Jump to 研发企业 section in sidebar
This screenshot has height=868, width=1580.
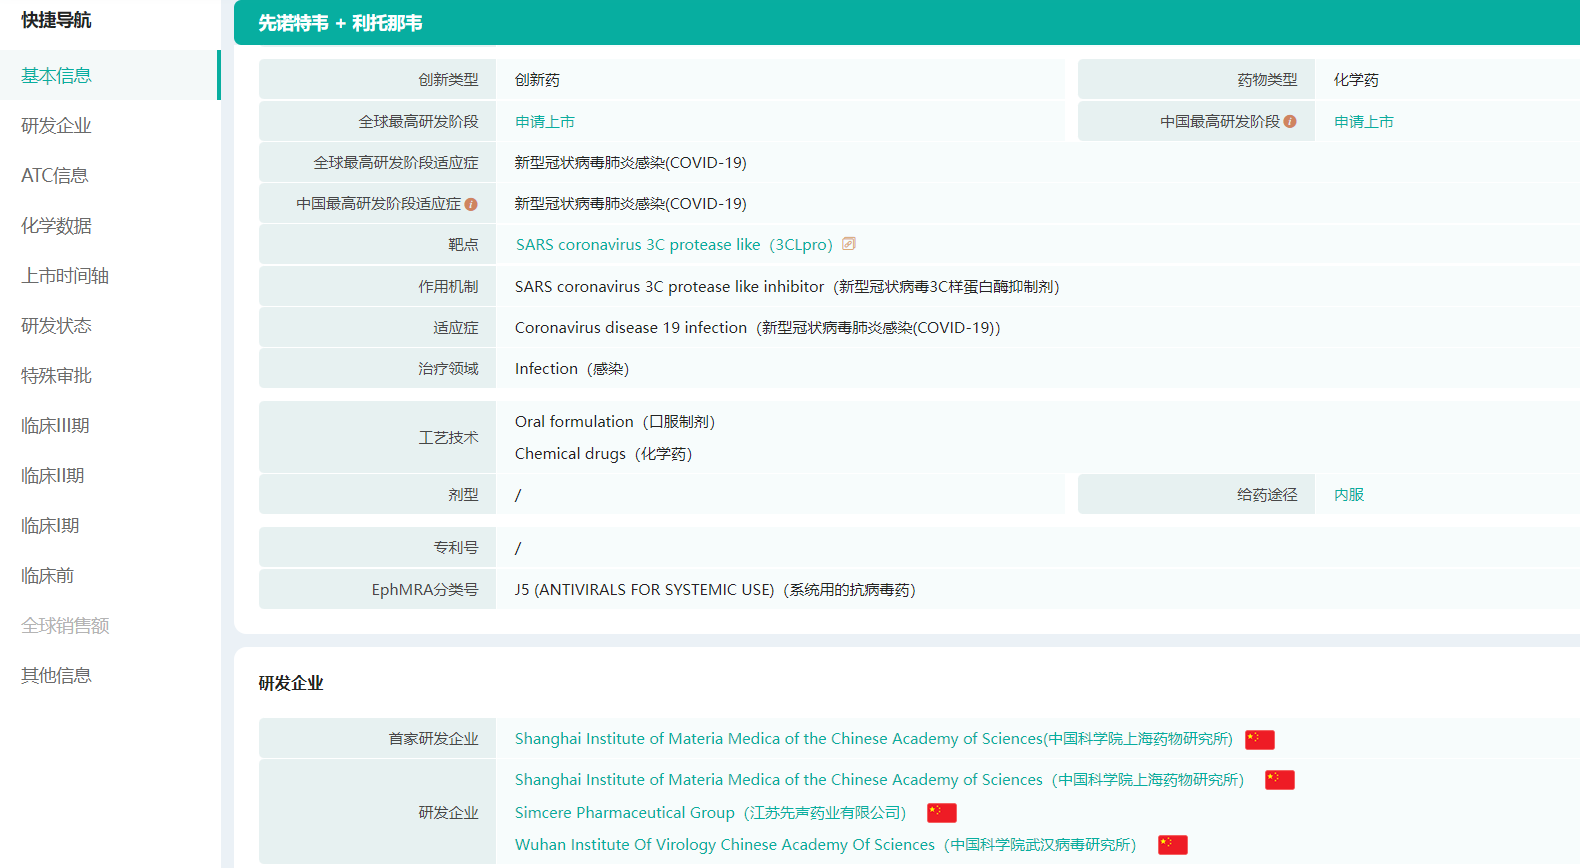56,126
